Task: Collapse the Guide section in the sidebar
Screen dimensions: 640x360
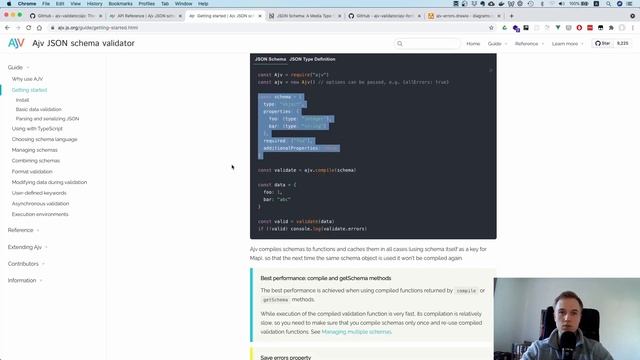Action: coord(18,67)
